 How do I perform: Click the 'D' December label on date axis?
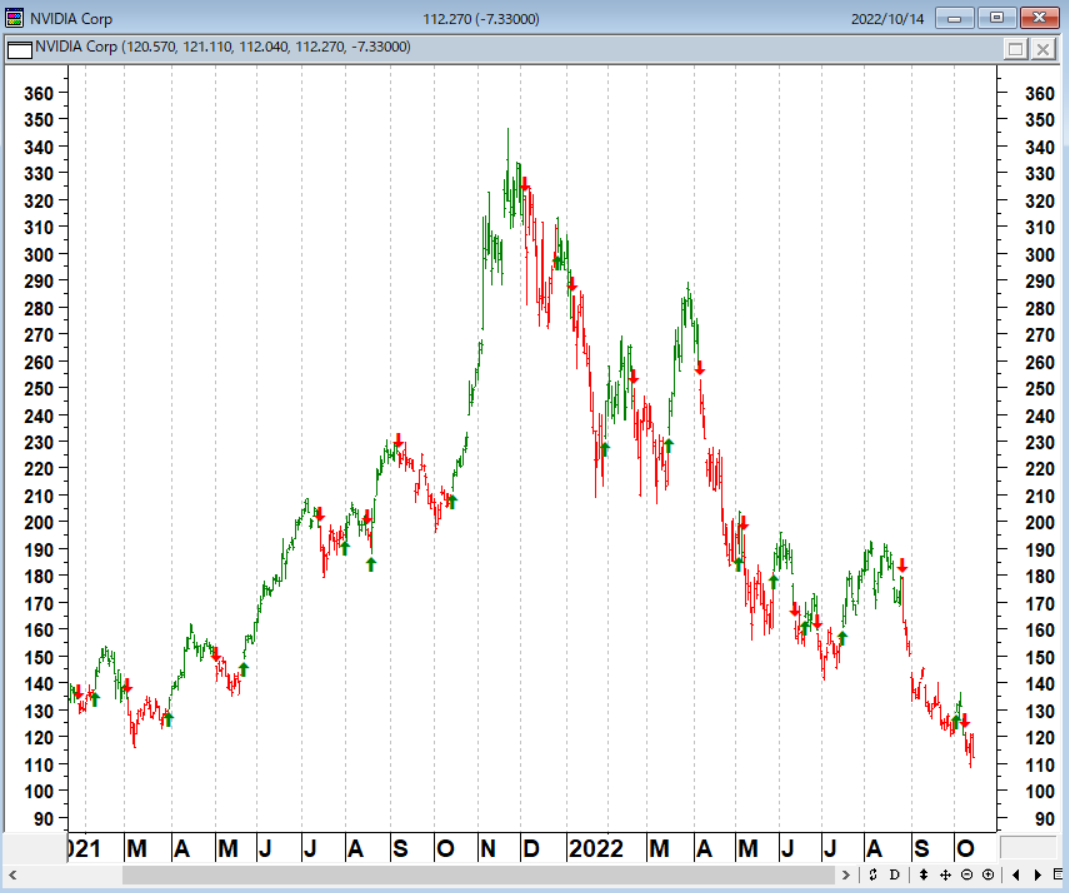(x=530, y=849)
